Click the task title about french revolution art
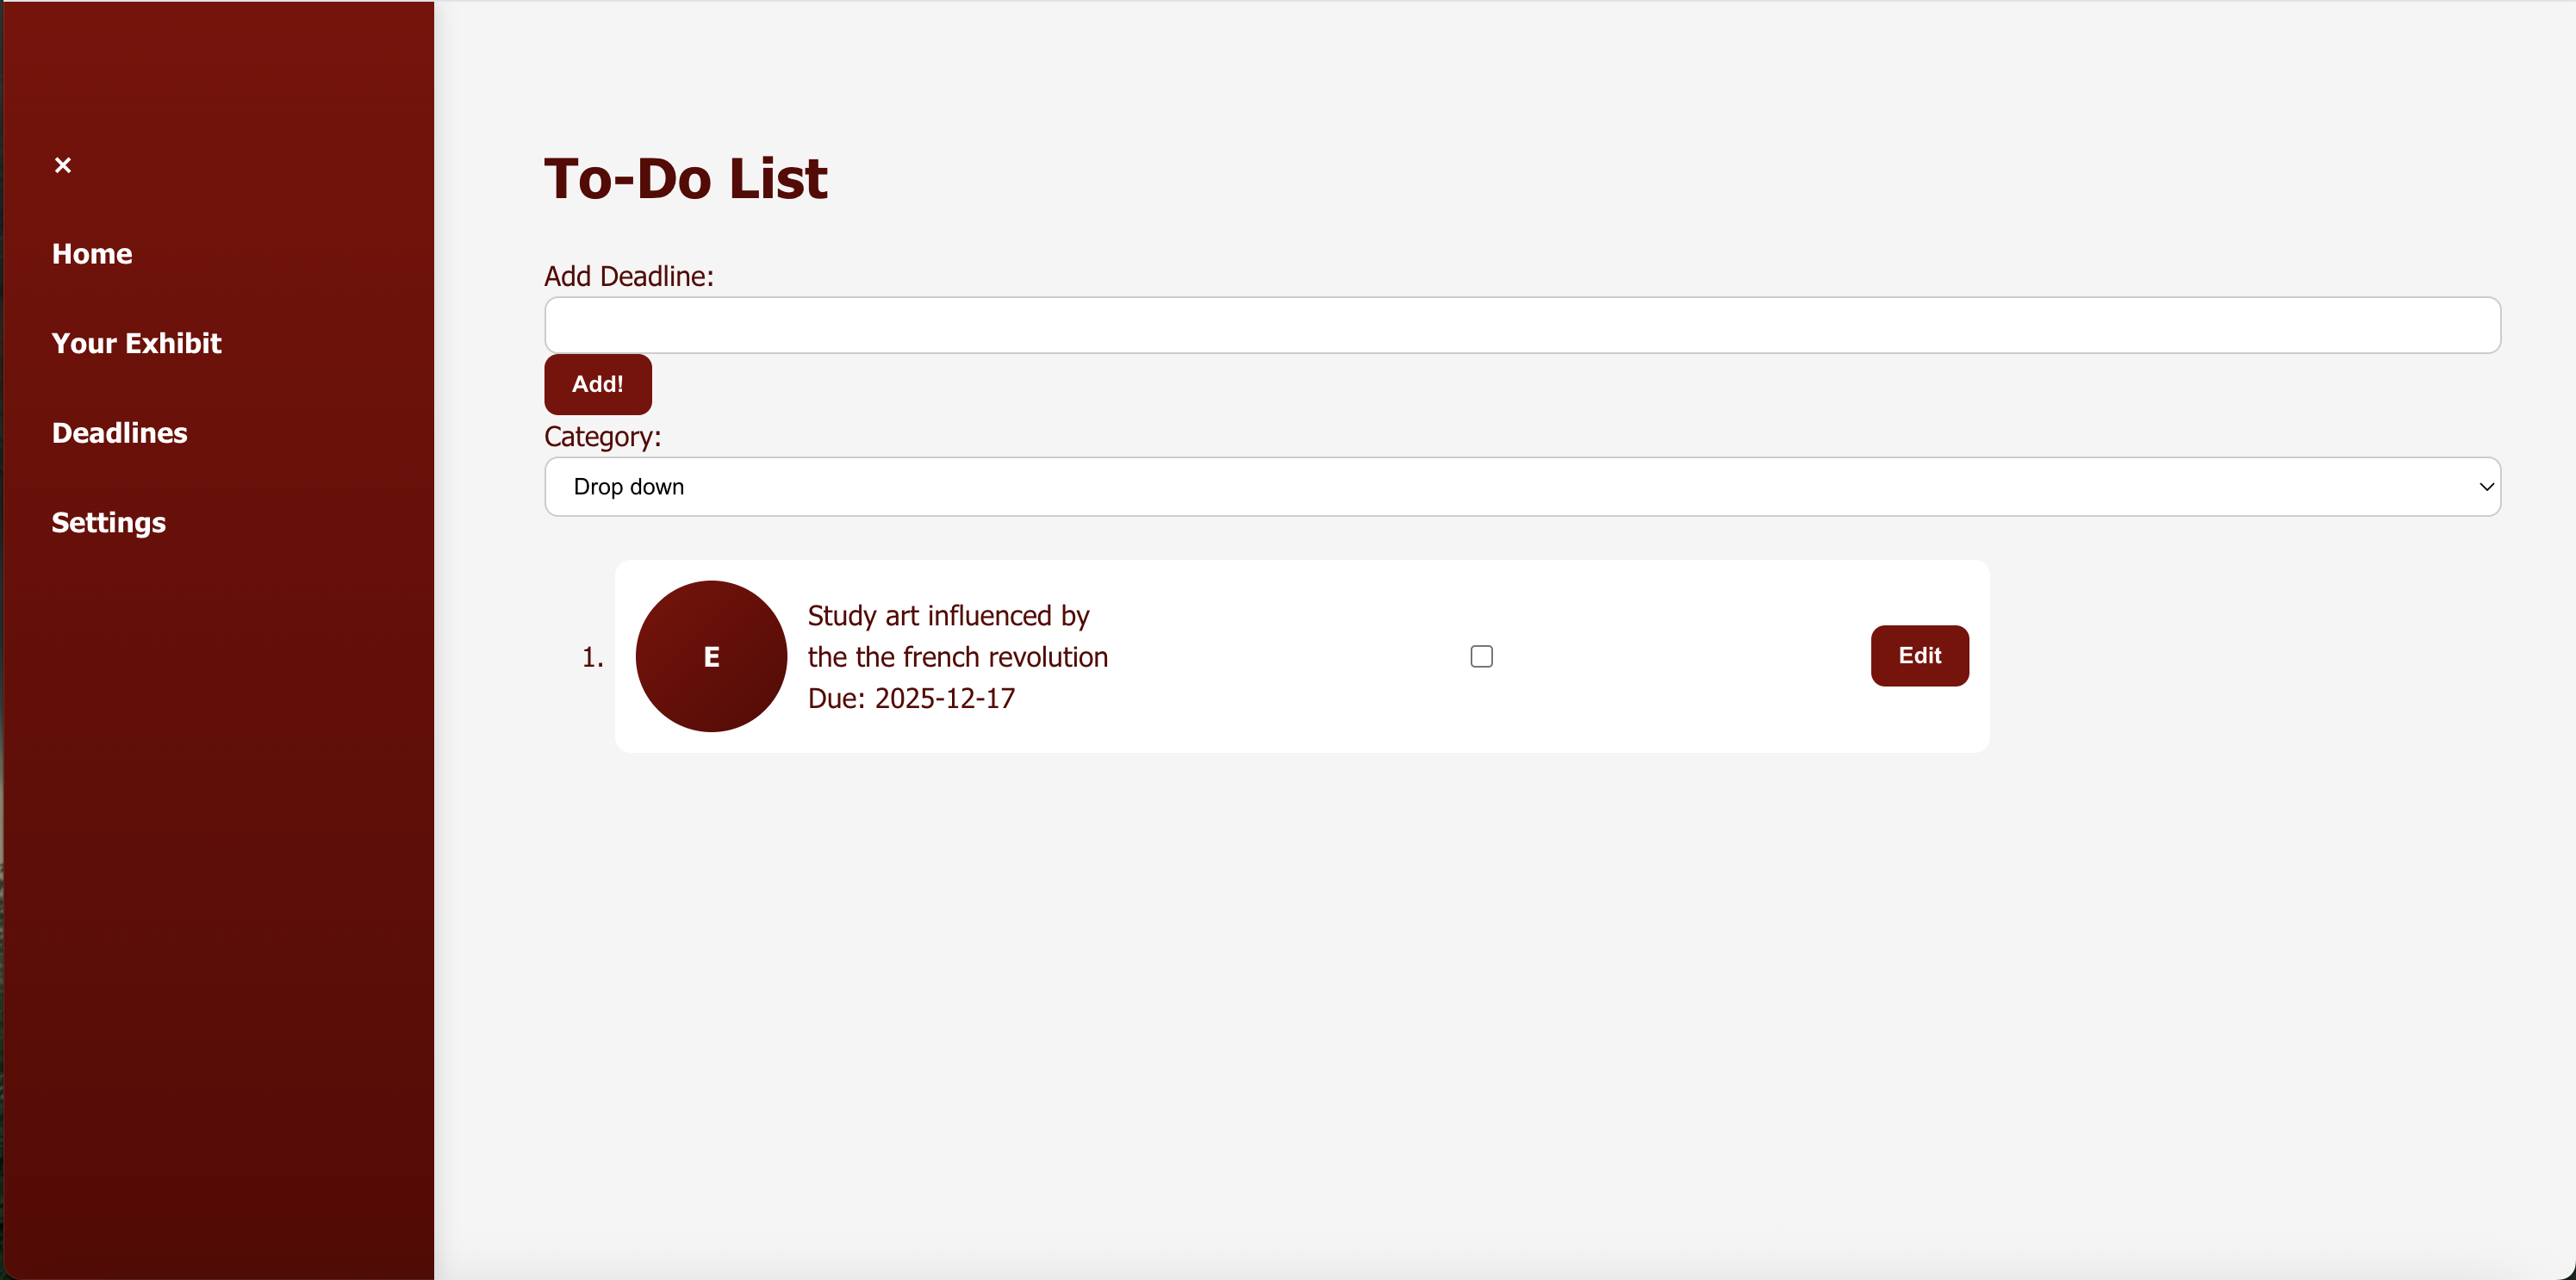Screen dimensions: 2576x1280 coord(958,636)
